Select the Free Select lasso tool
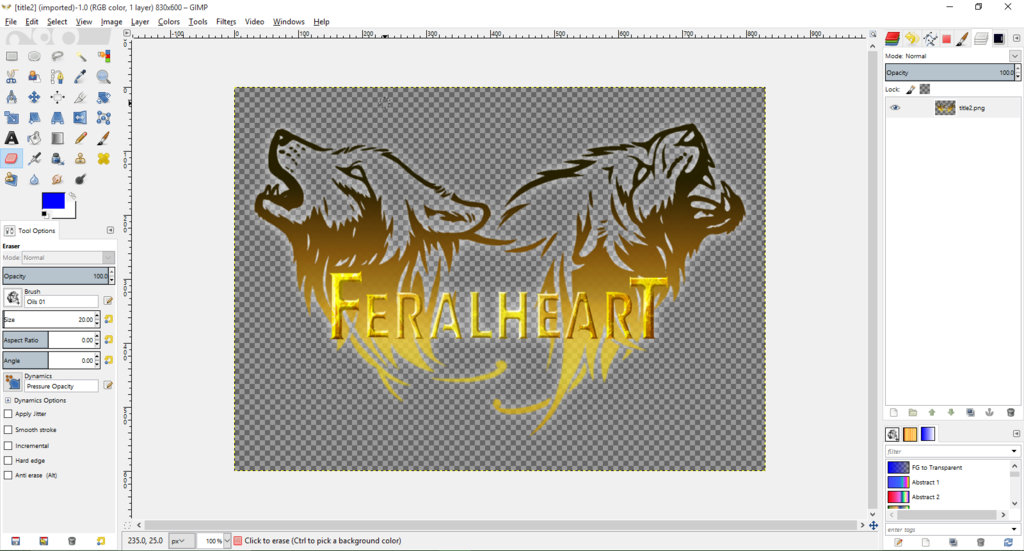The width and height of the screenshot is (1024, 551). [x=57, y=56]
